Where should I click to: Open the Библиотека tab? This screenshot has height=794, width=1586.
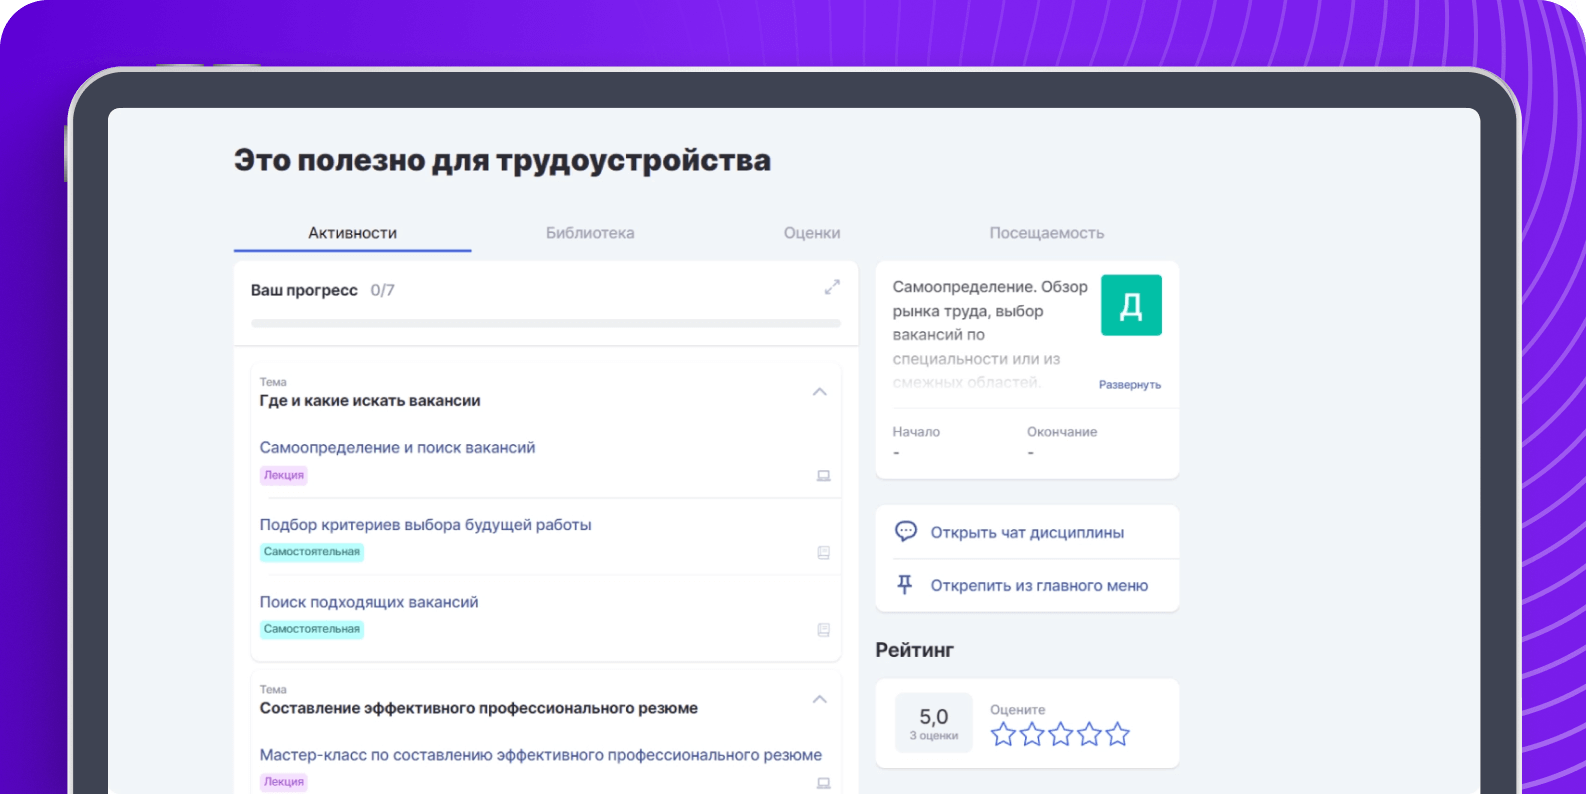click(590, 233)
